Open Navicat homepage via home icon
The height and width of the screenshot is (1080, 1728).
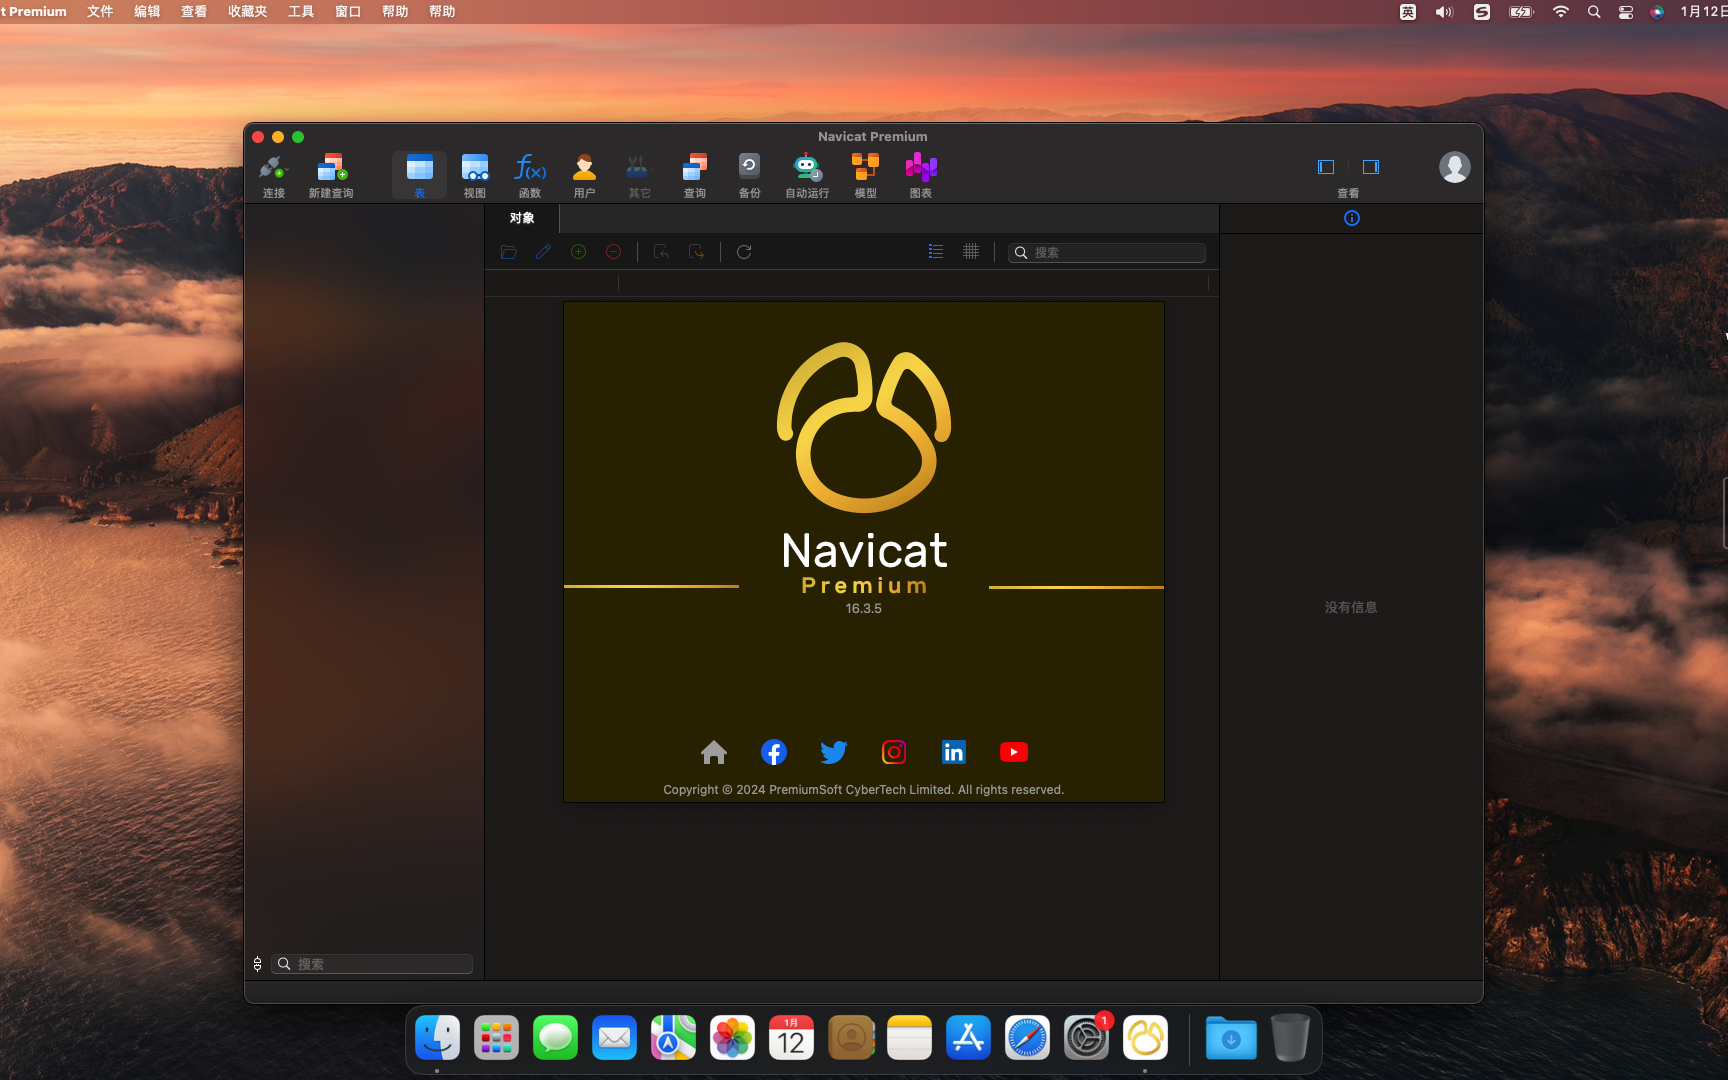pos(714,752)
